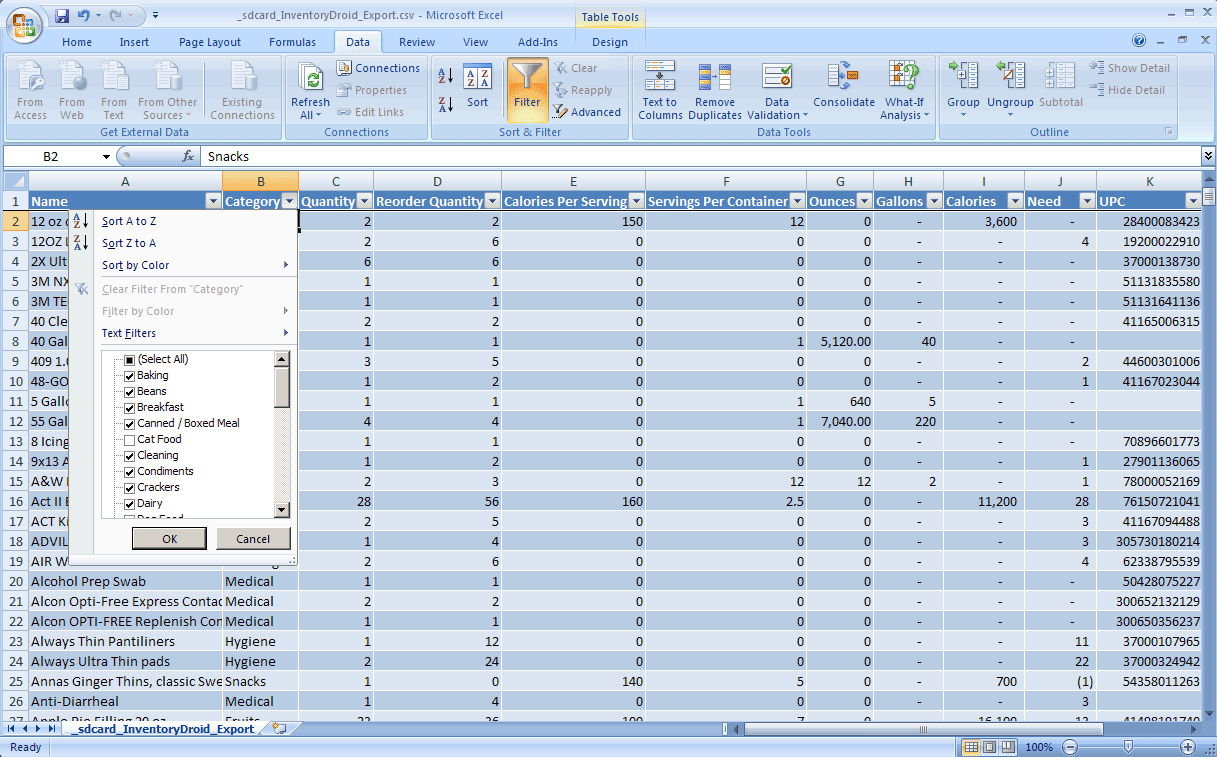Switch to the Formulas ribbon tab
Image resolution: width=1217 pixels, height=757 pixels.
[292, 42]
